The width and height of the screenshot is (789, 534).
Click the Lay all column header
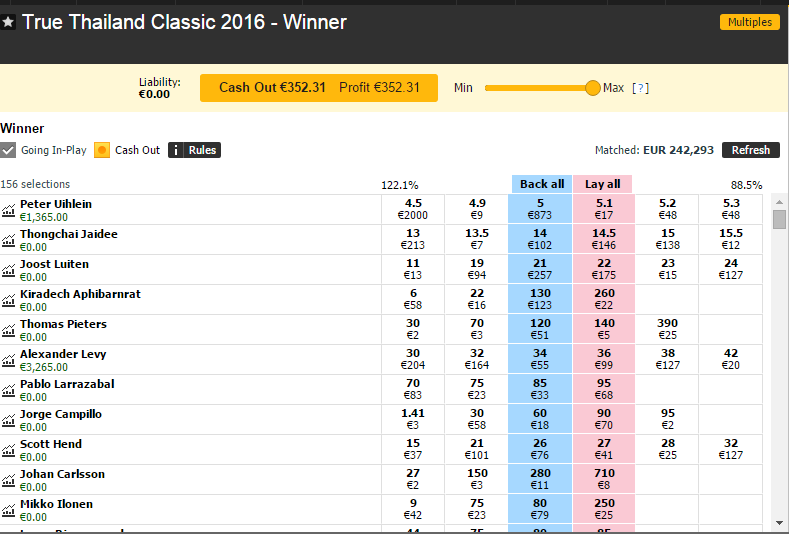point(602,184)
